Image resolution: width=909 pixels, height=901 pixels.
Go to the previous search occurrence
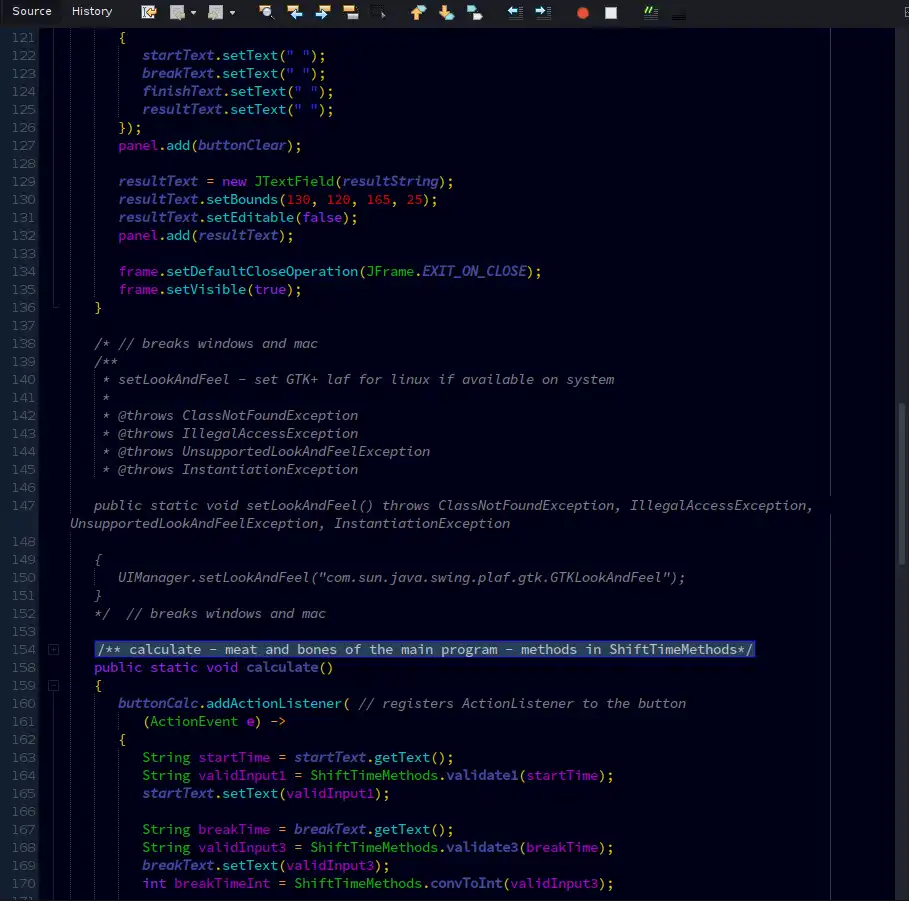tap(294, 12)
